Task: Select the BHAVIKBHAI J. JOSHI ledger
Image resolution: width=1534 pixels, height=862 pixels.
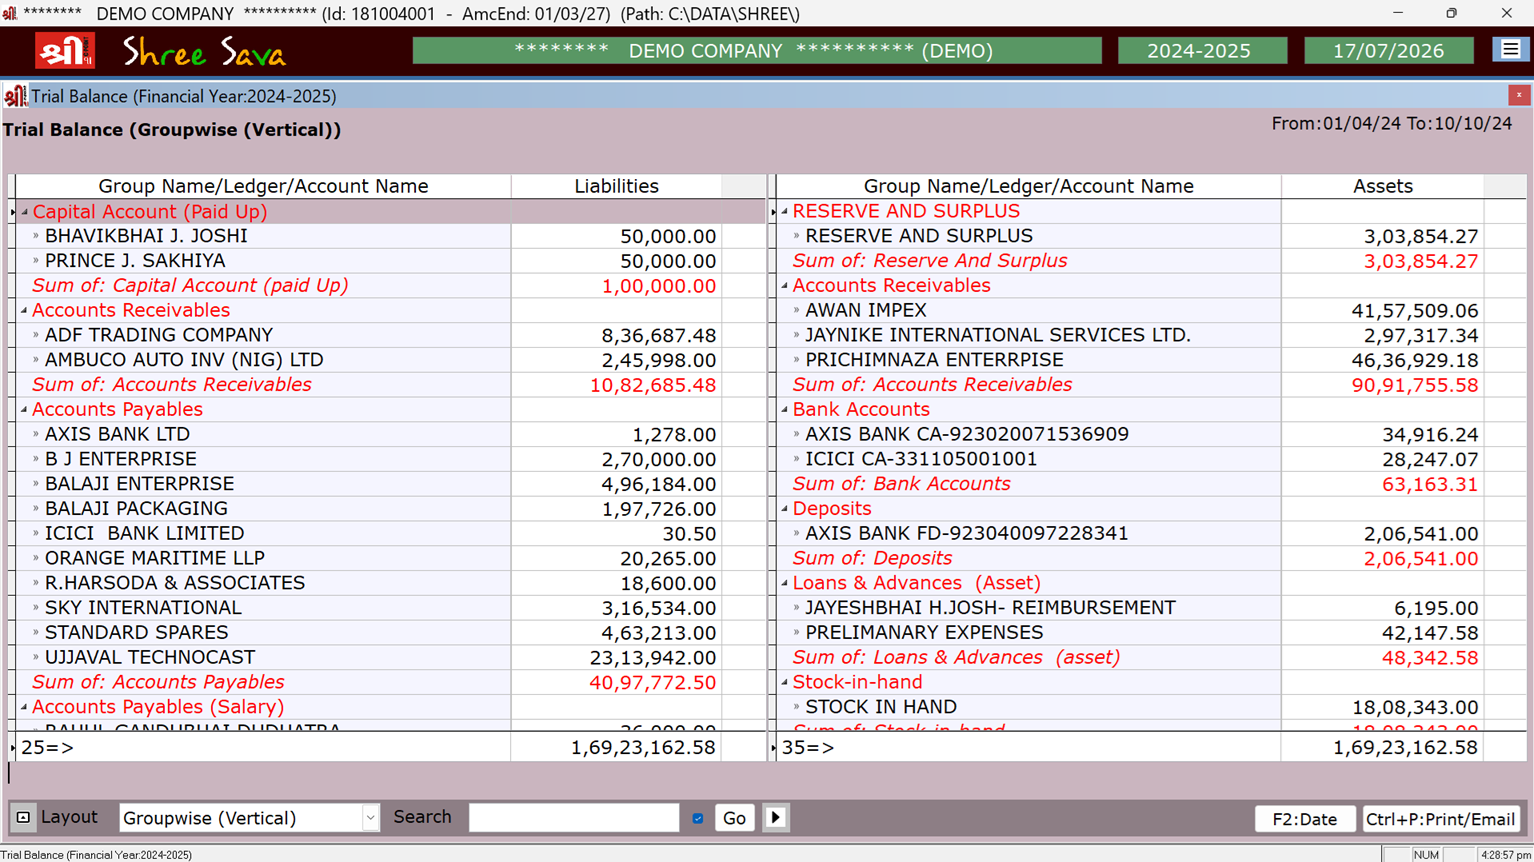Action: (146, 236)
